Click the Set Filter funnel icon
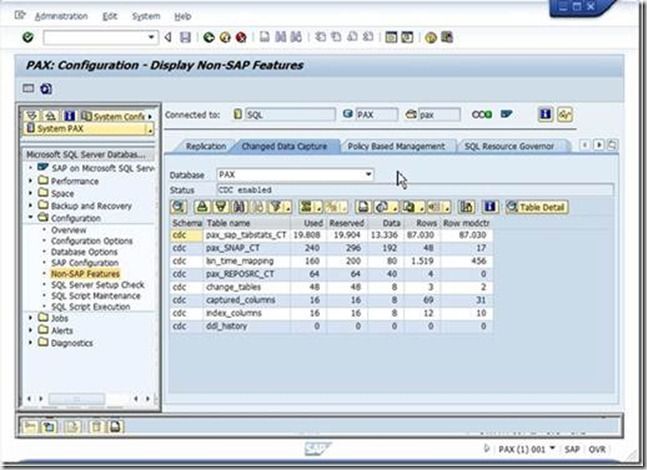The width and height of the screenshot is (647, 470). (x=277, y=207)
